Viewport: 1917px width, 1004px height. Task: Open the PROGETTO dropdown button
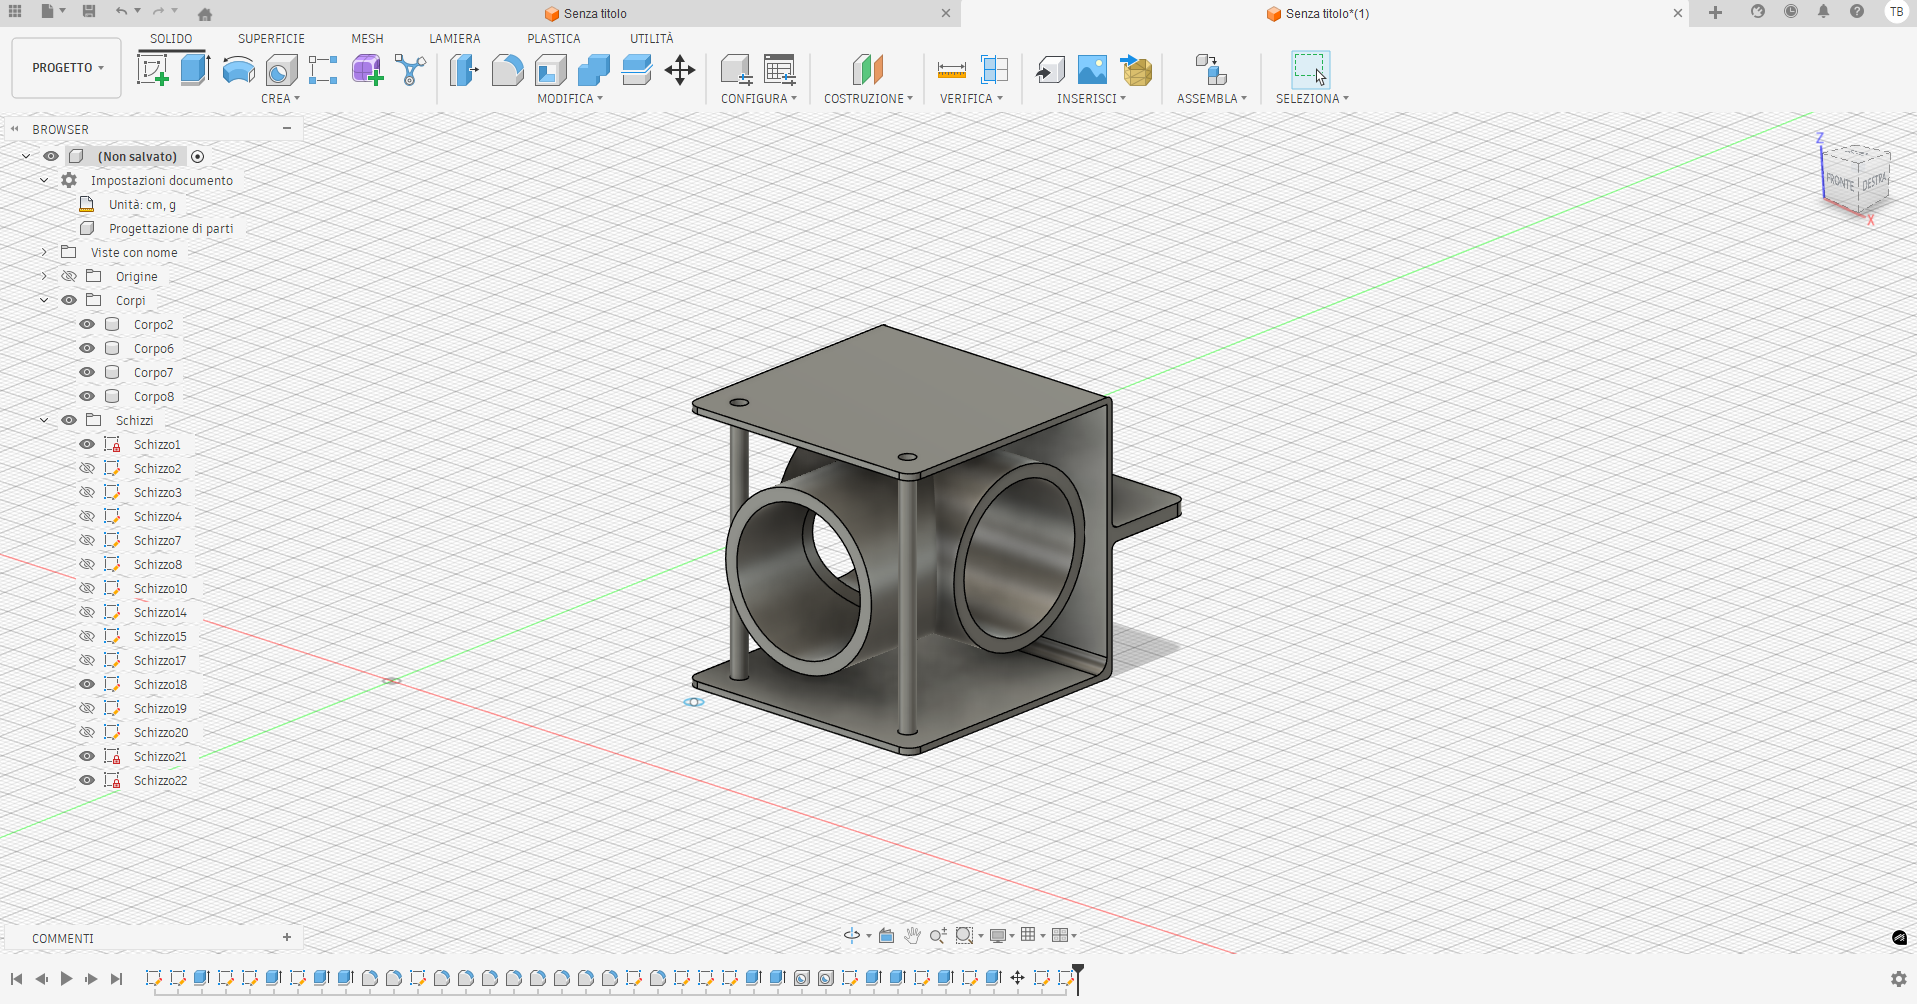66,68
